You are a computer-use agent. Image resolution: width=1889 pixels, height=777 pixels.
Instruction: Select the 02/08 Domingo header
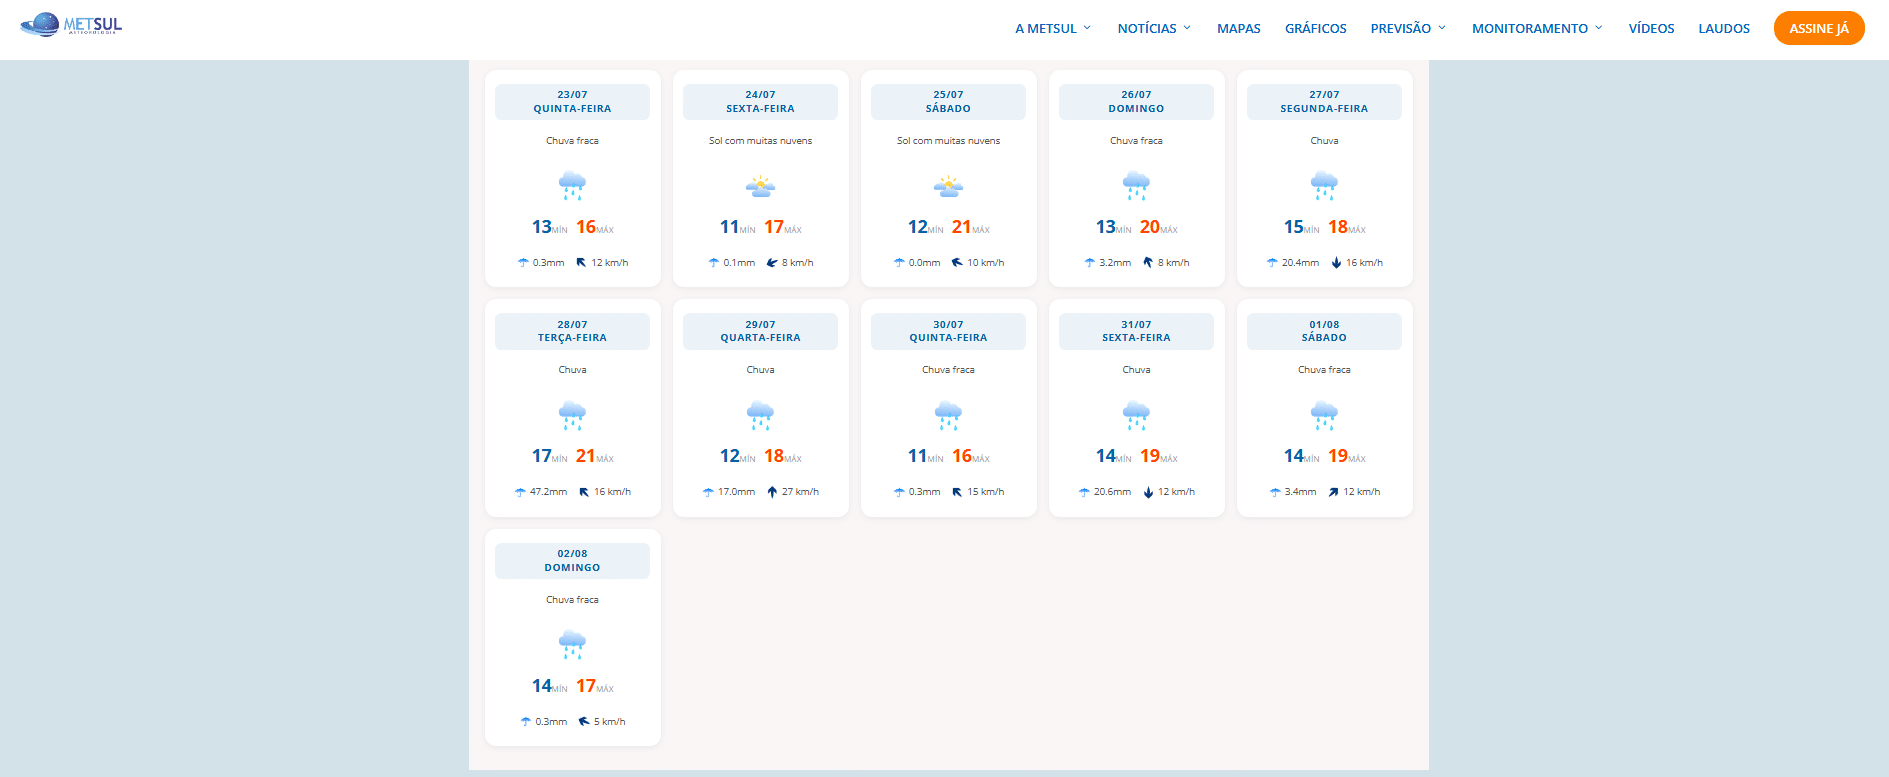pyautogui.click(x=572, y=561)
